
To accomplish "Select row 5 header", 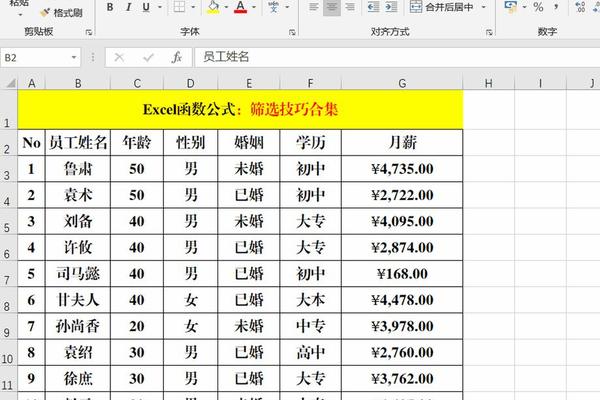I will tap(8, 221).
